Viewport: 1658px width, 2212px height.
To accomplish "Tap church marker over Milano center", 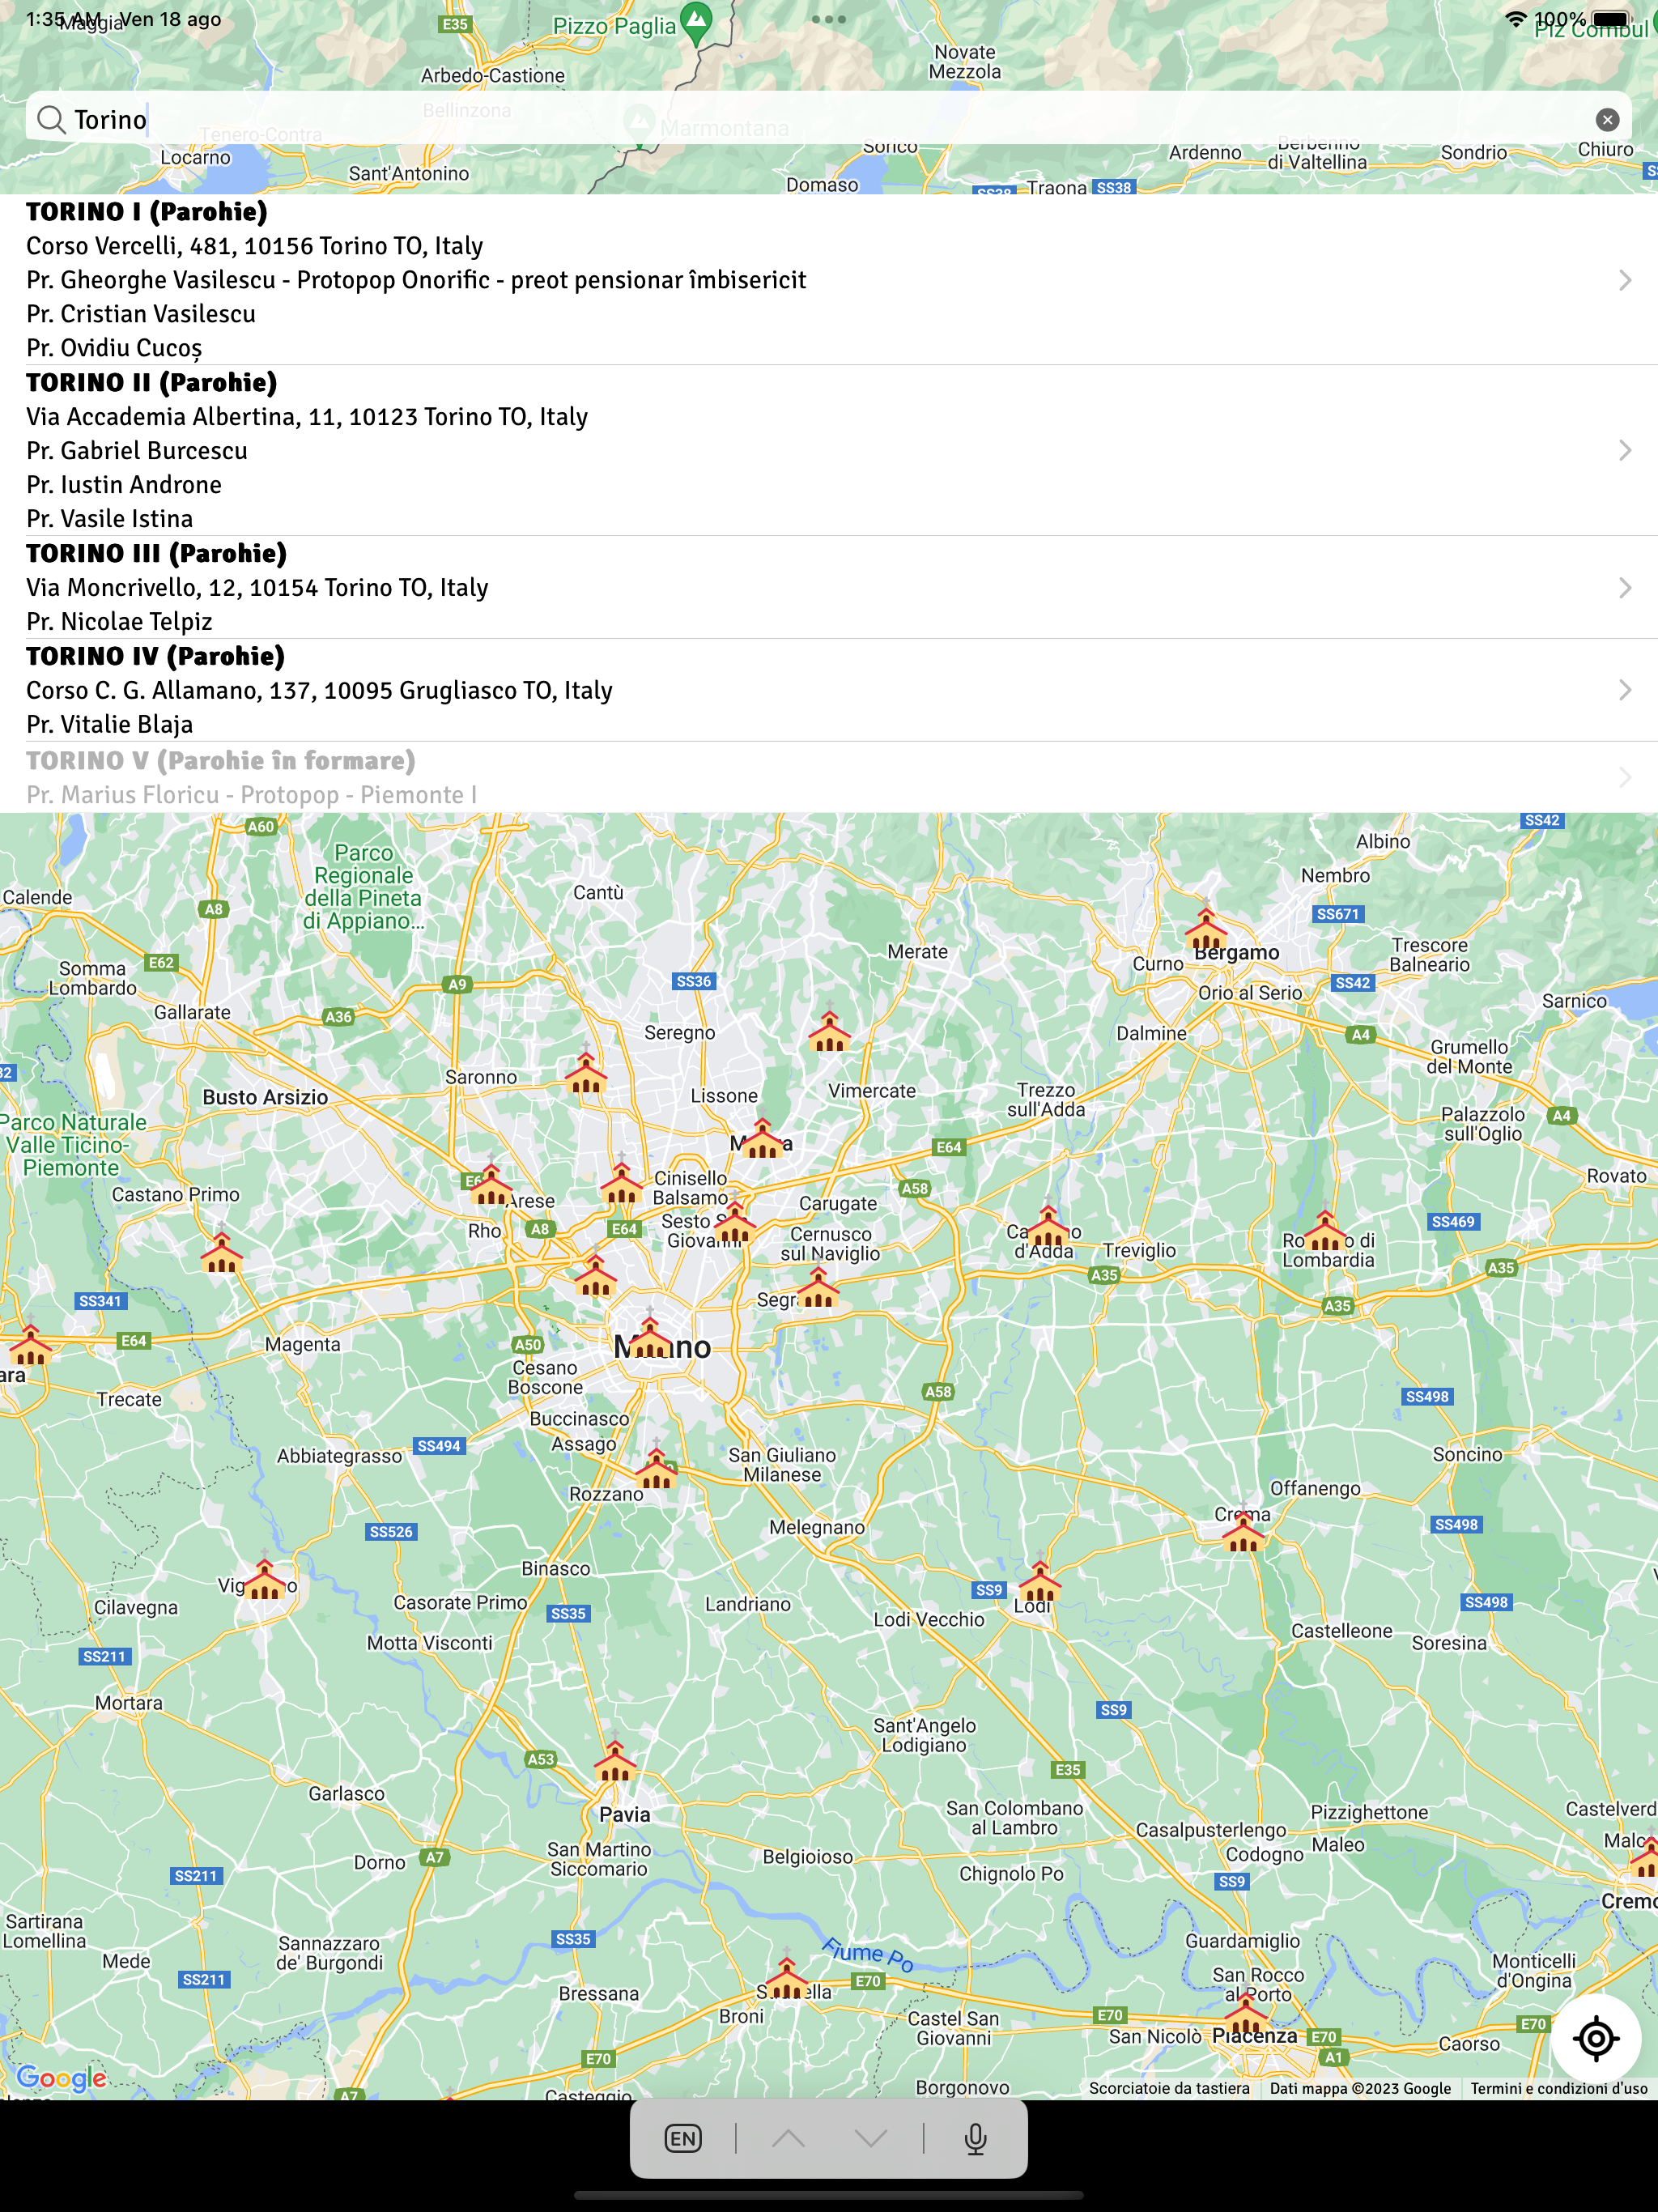I will [650, 1335].
